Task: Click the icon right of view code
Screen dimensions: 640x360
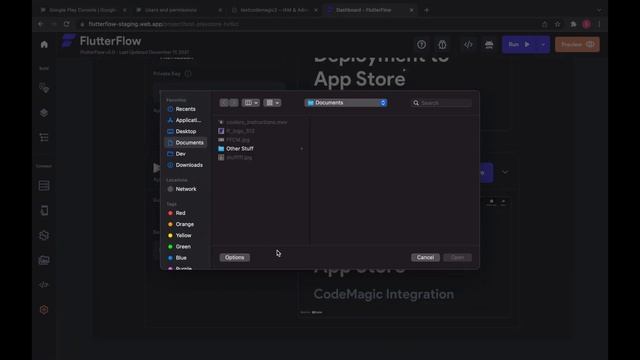Action: [x=489, y=44]
